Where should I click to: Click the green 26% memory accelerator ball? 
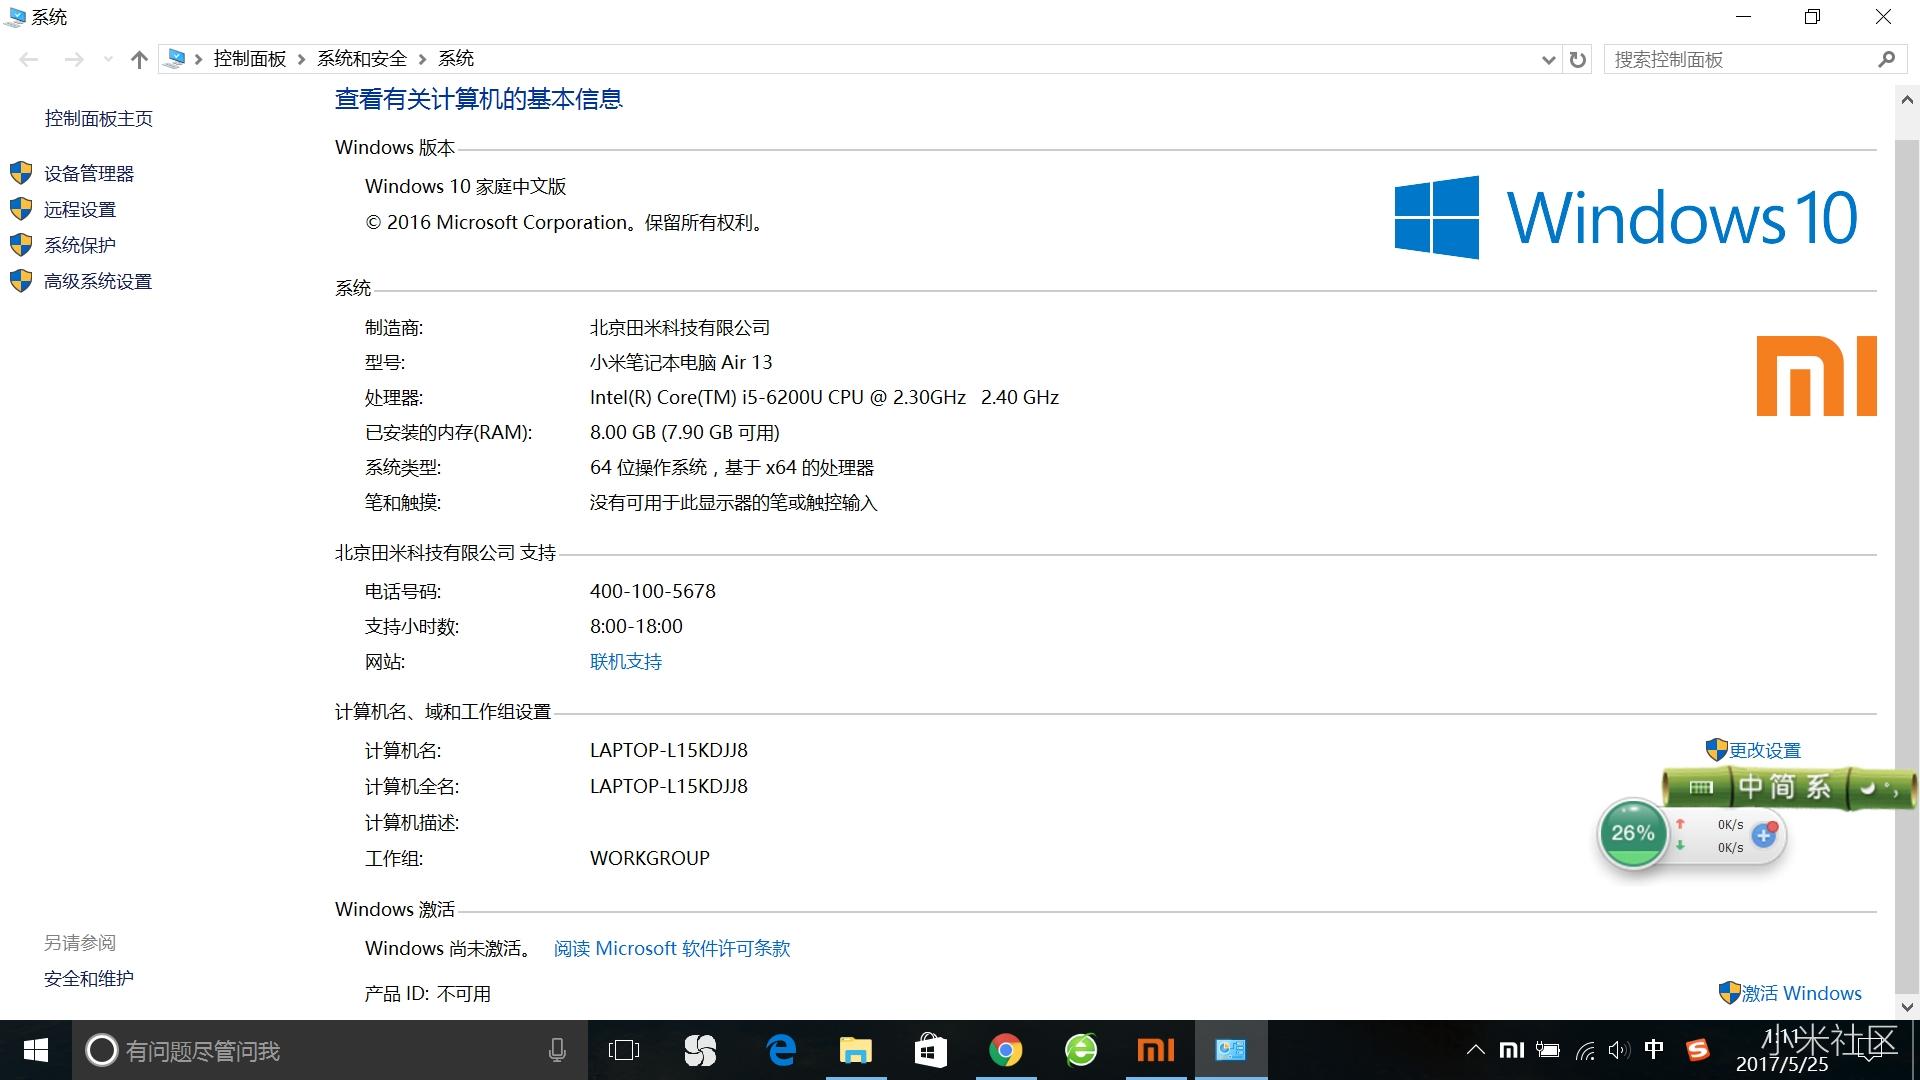pyautogui.click(x=1633, y=833)
